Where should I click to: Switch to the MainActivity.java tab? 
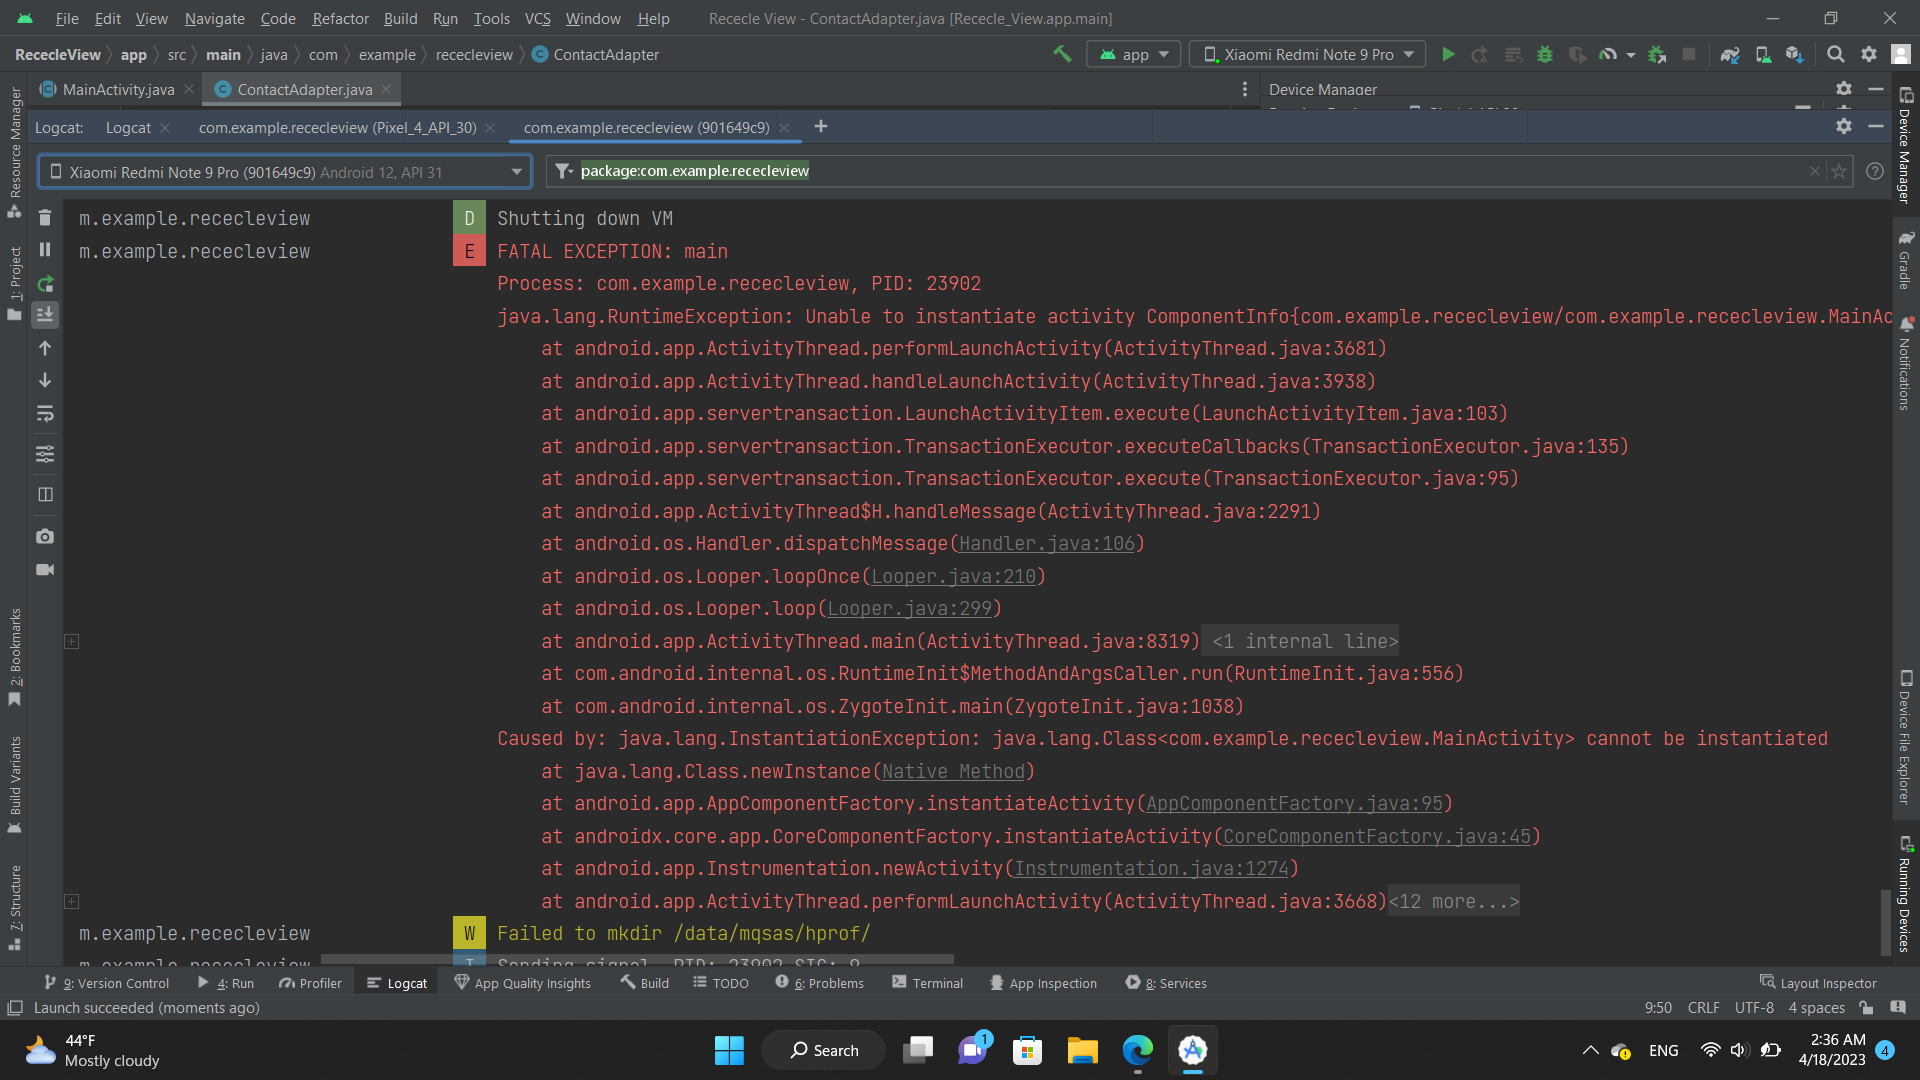point(118,89)
